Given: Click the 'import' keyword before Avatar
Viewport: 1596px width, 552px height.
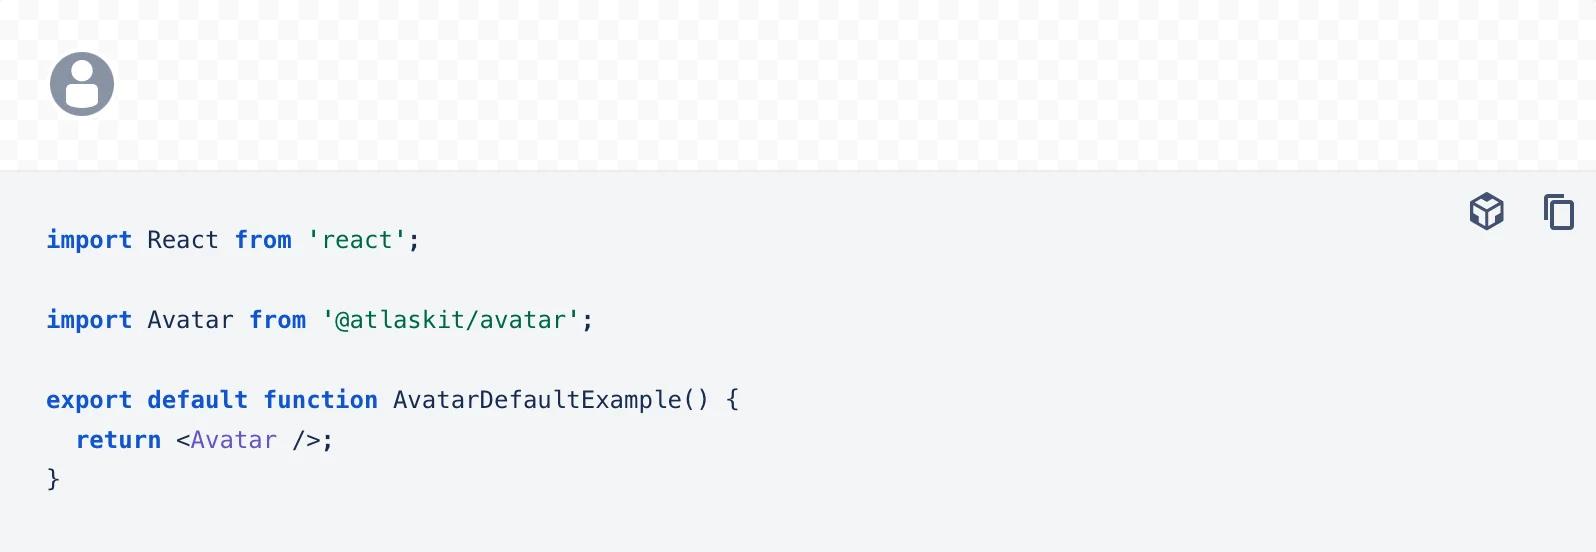Looking at the screenshot, I should pyautogui.click(x=89, y=320).
